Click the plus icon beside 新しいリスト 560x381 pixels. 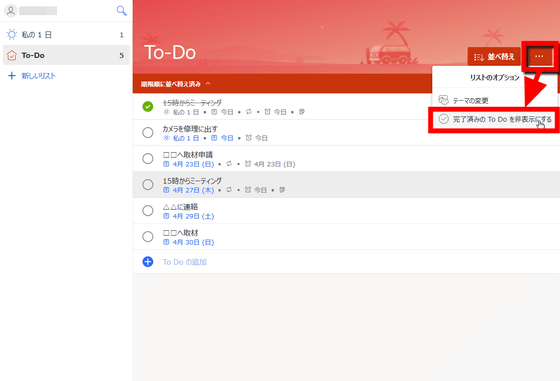point(12,76)
